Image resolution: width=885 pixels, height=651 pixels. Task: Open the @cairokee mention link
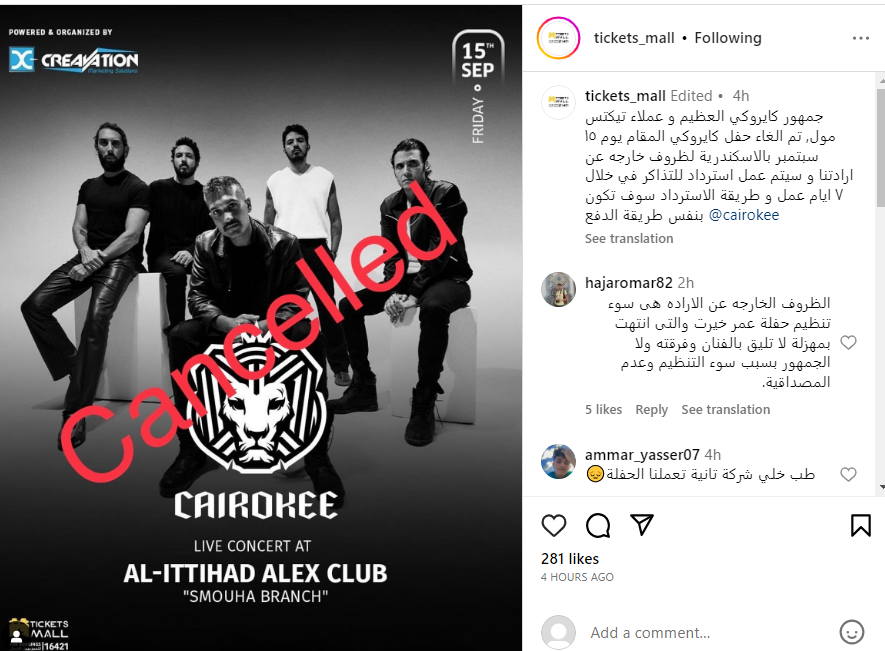(x=743, y=215)
